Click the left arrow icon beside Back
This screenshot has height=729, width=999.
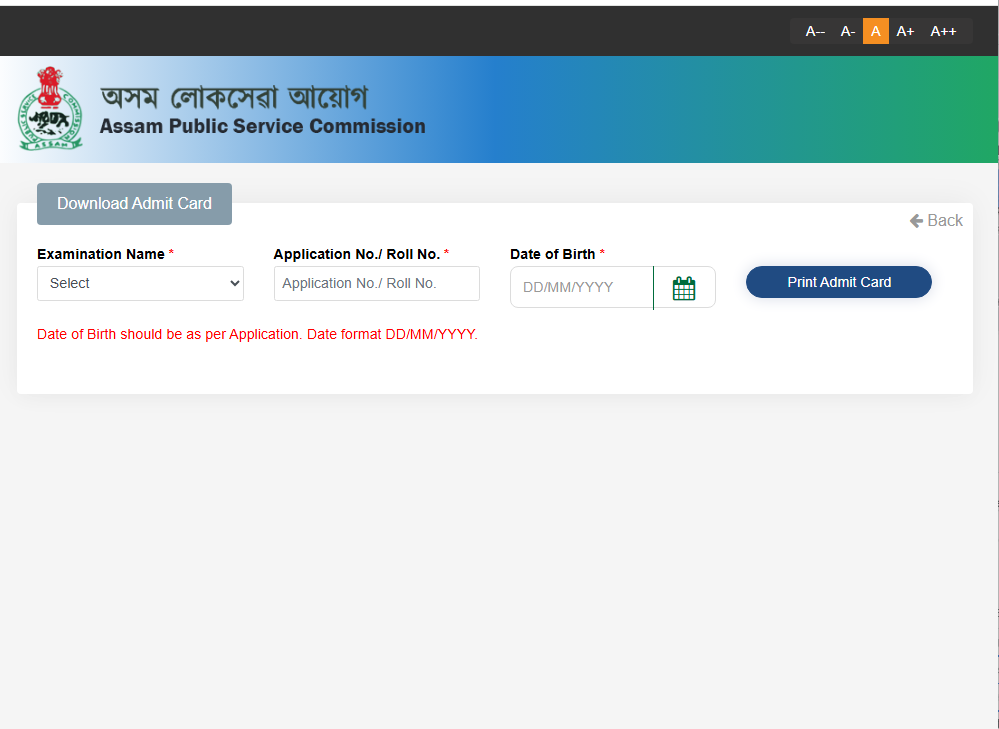(916, 221)
